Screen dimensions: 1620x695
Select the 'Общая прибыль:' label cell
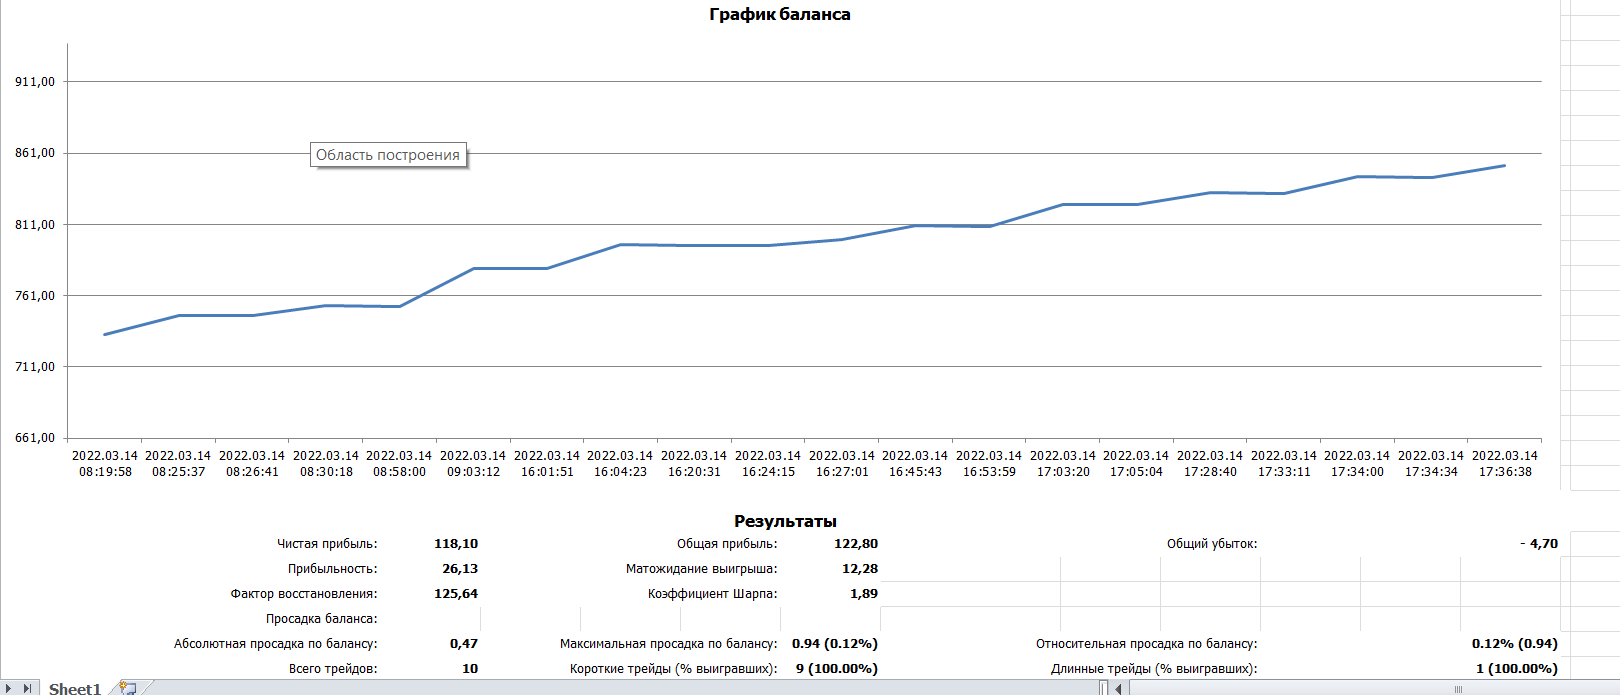727,544
